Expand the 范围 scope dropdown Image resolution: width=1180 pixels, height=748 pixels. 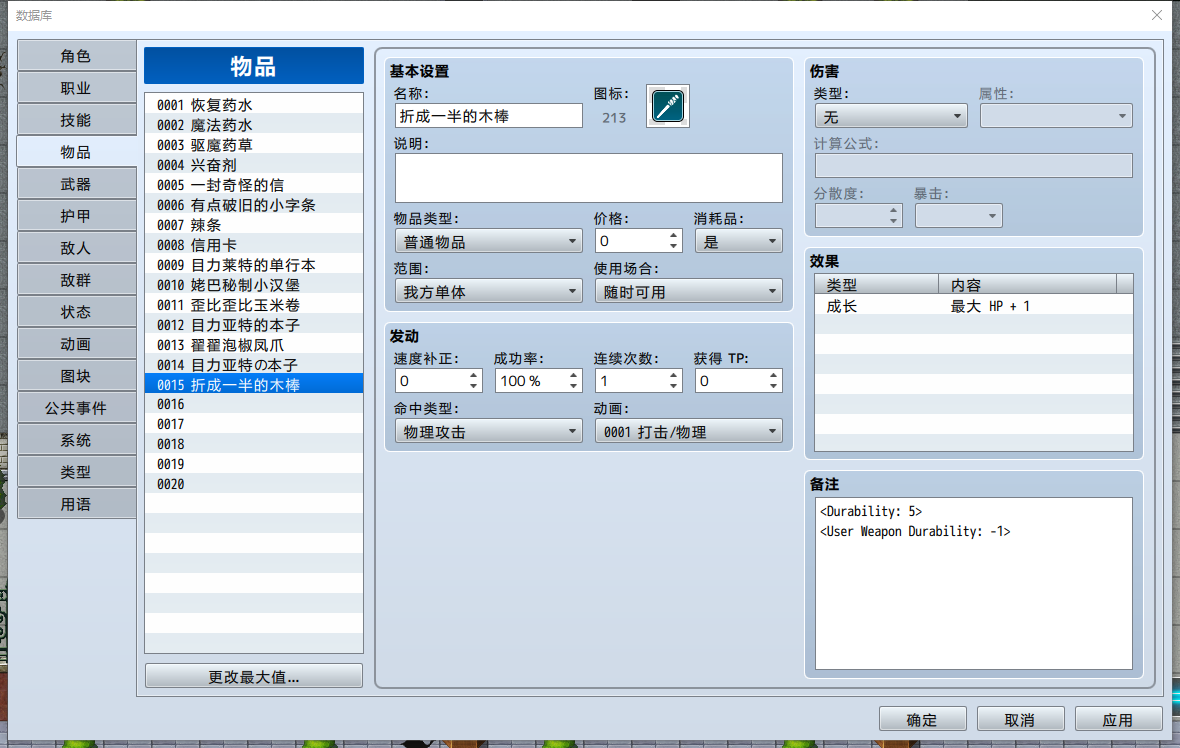point(488,291)
